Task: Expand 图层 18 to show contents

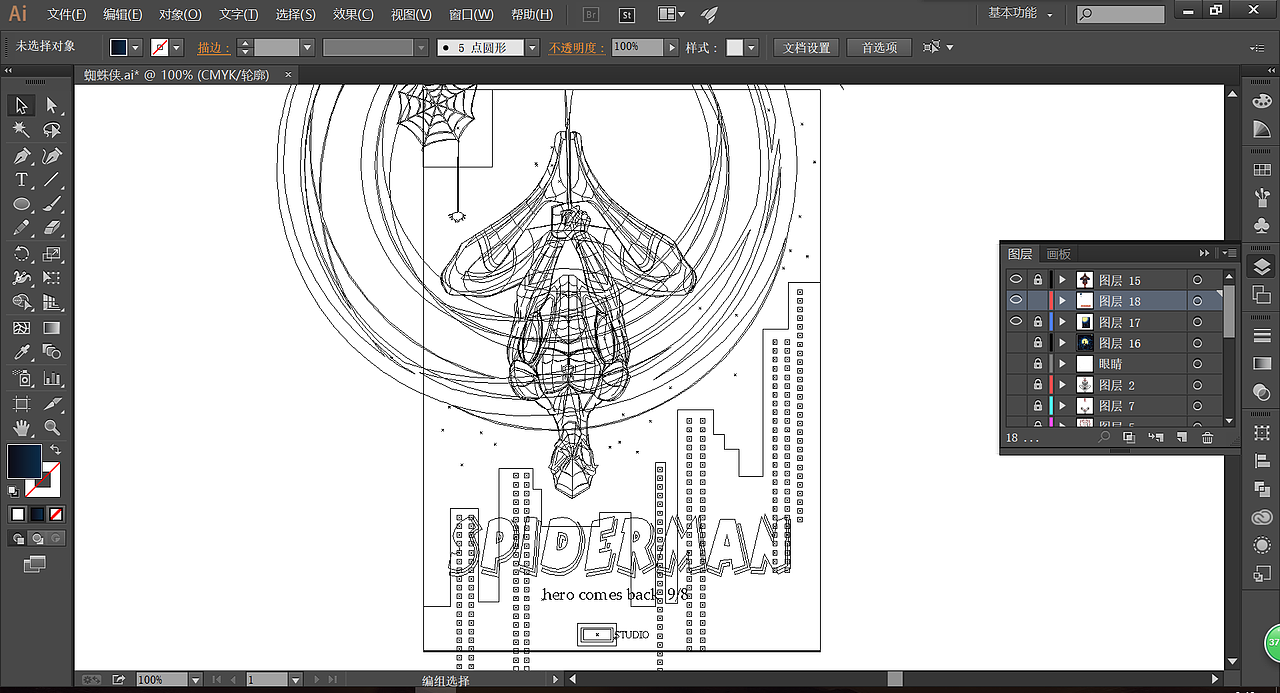Action: [x=1062, y=301]
